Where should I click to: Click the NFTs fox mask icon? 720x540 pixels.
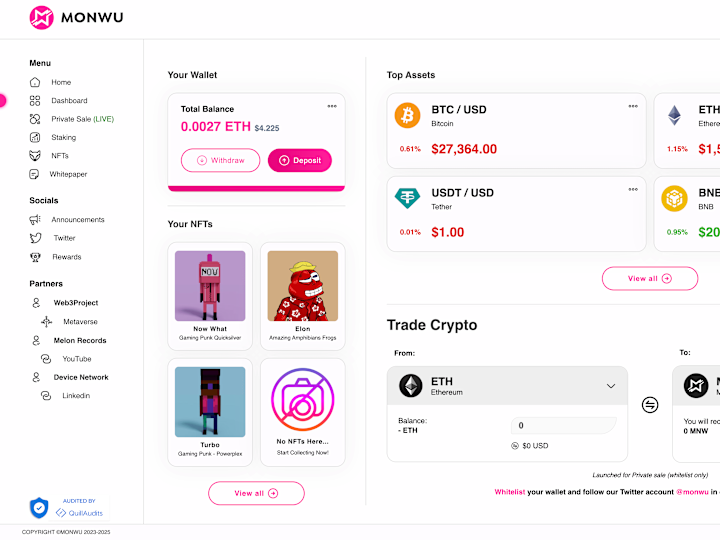[x=35, y=156]
